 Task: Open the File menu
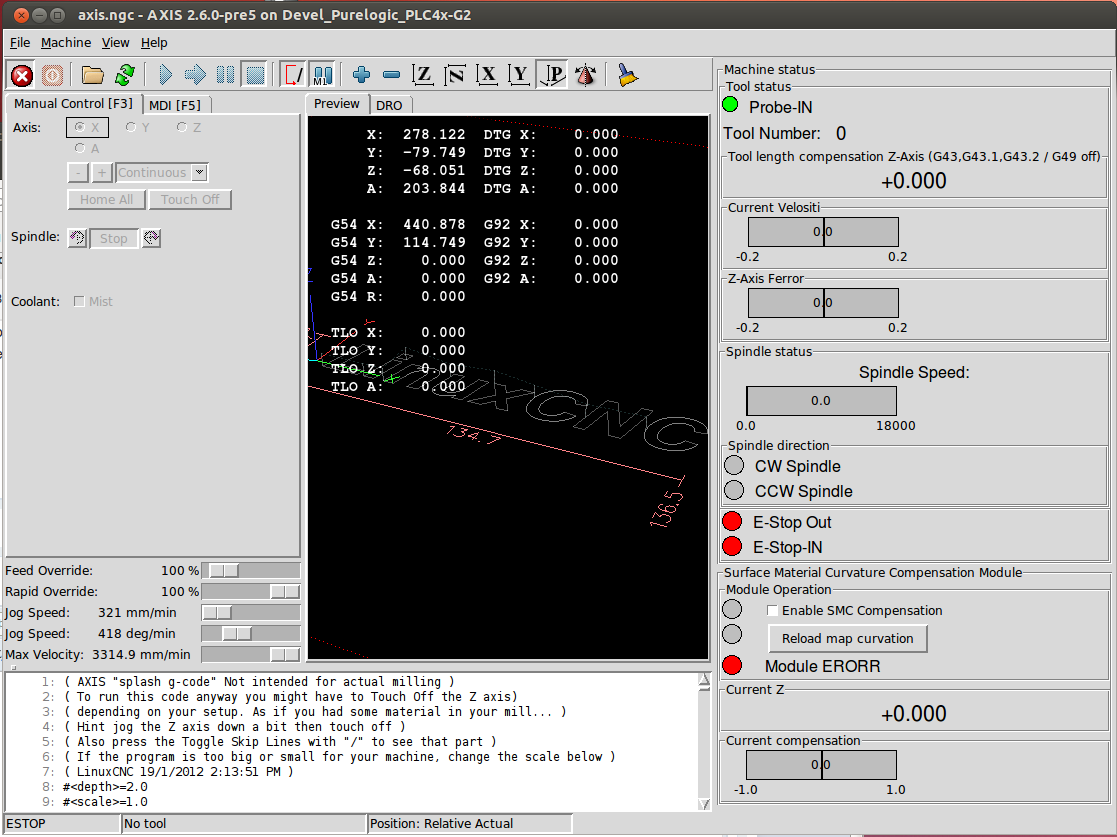click(x=20, y=43)
